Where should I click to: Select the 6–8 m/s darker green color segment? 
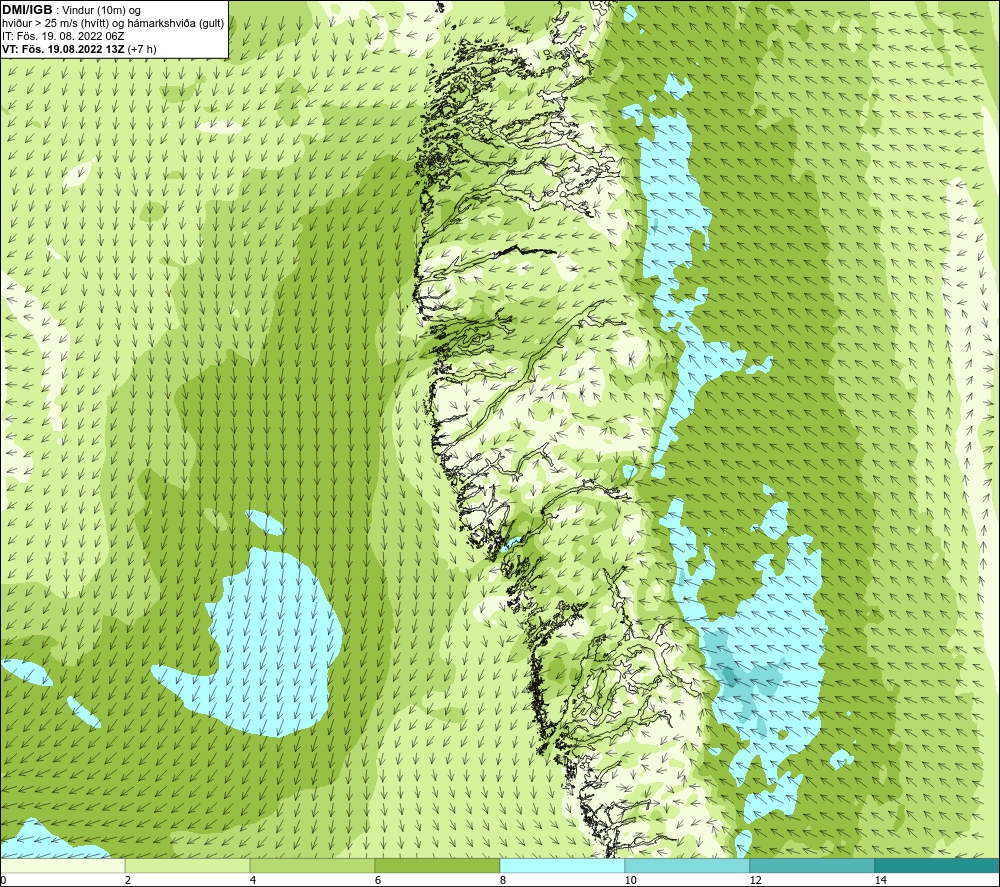(x=438, y=866)
